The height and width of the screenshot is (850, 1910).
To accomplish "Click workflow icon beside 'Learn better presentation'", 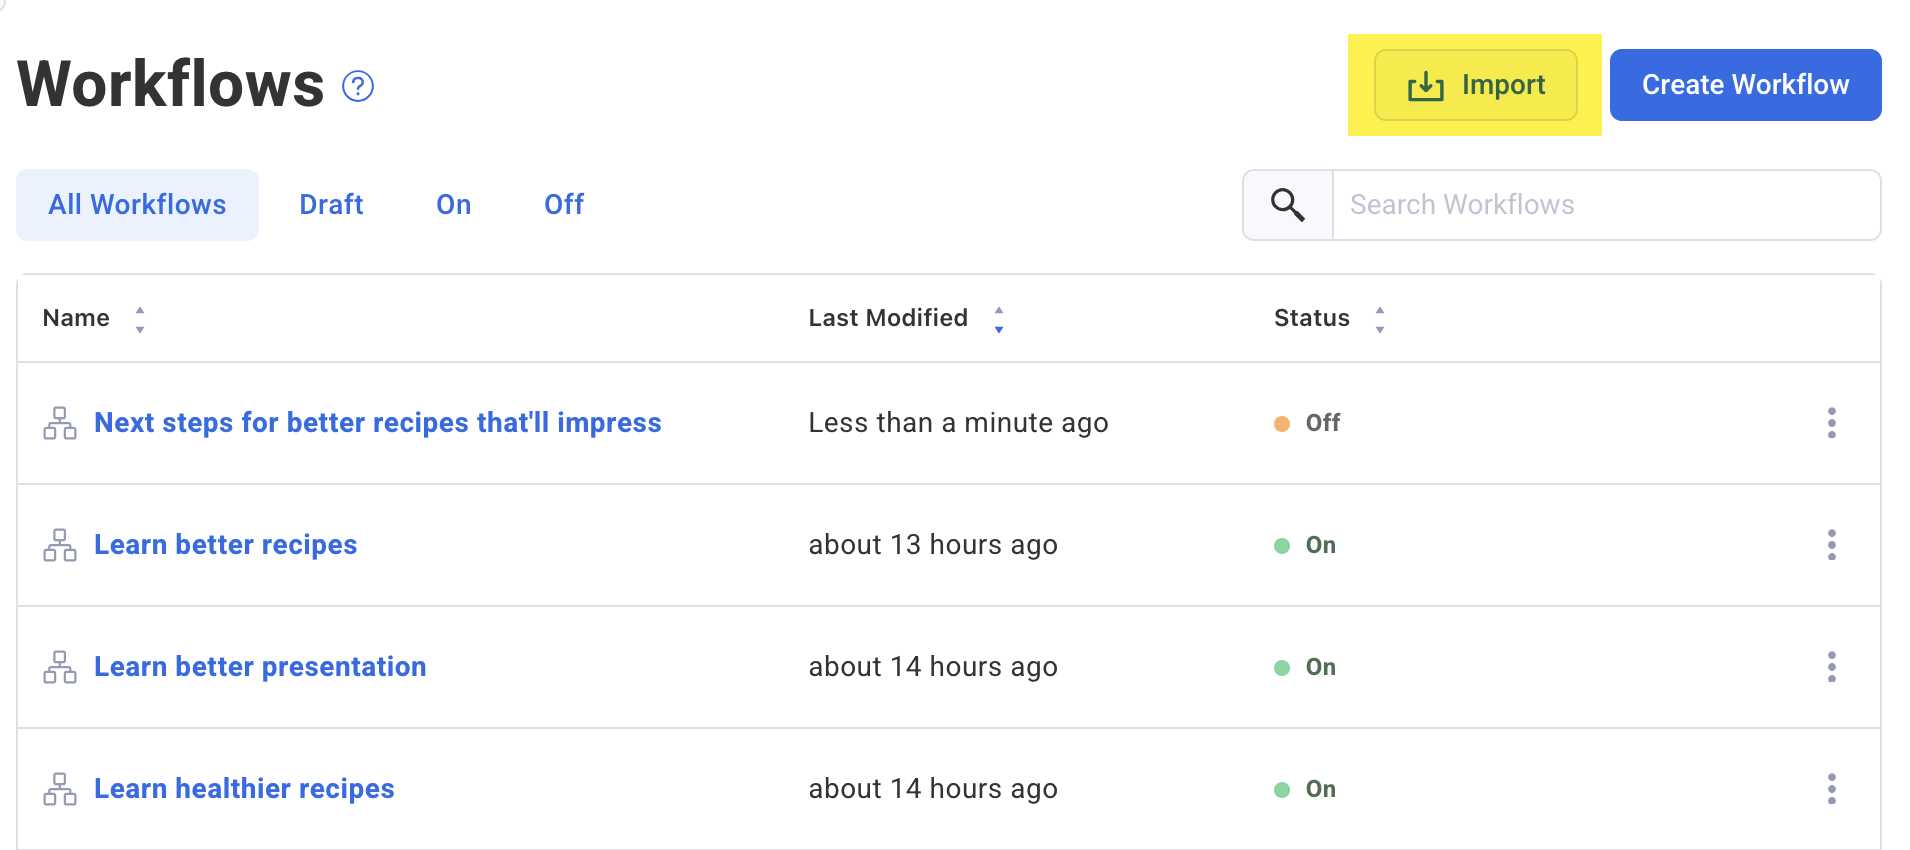I will point(60,667).
